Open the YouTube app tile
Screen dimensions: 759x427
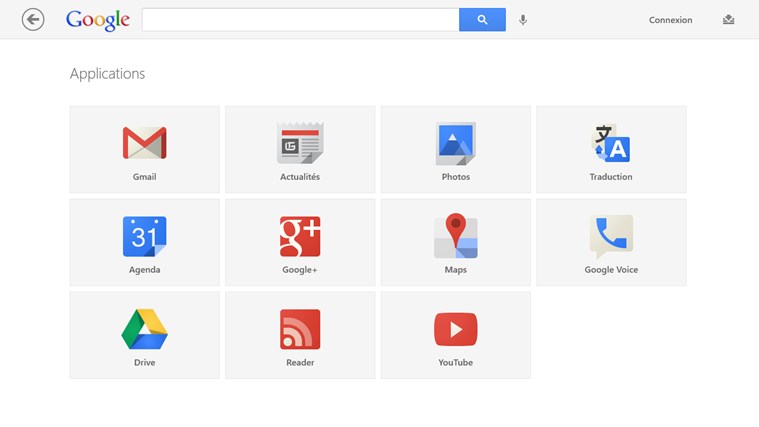pyautogui.click(x=455, y=335)
